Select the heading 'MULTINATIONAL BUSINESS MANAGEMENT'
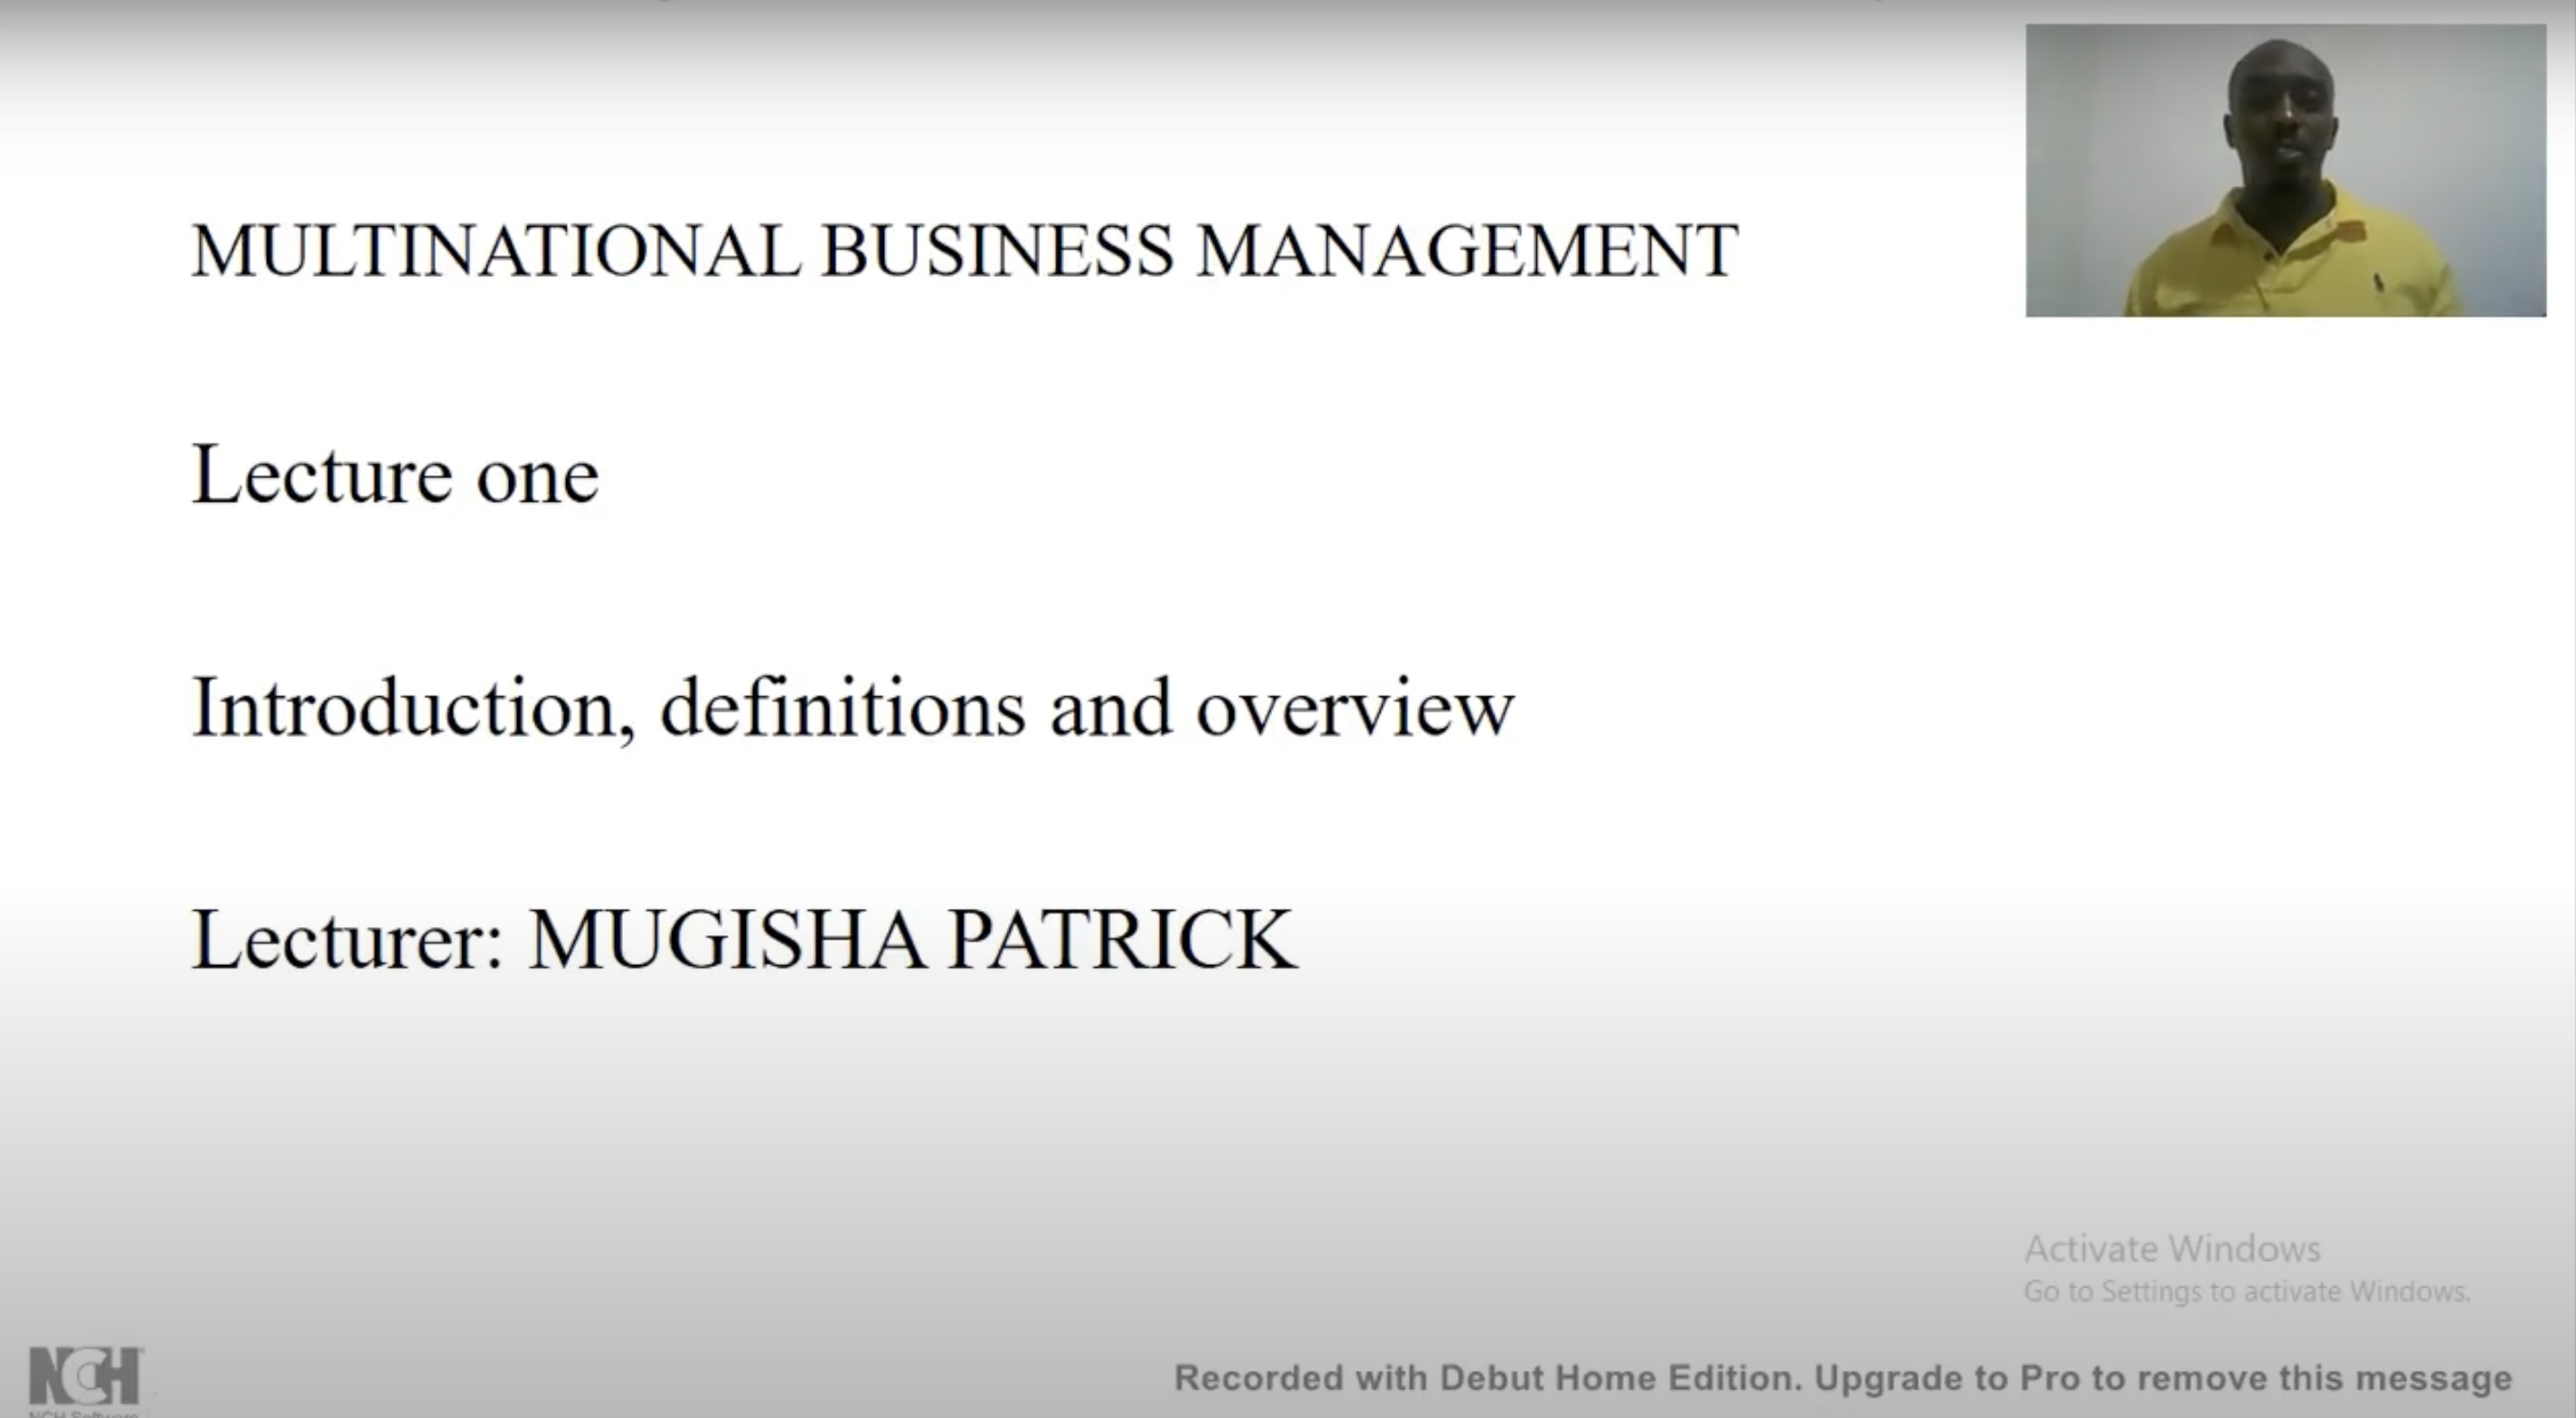This screenshot has width=2576, height=1418. (965, 250)
